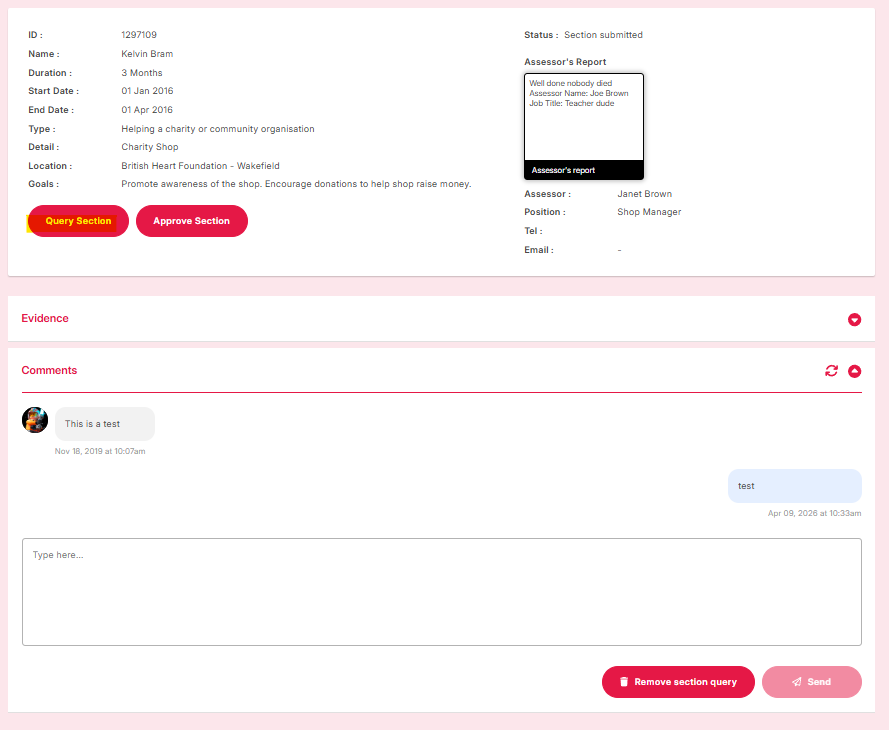Click the commenter's avatar picture
This screenshot has width=889, height=730.
pos(35,420)
